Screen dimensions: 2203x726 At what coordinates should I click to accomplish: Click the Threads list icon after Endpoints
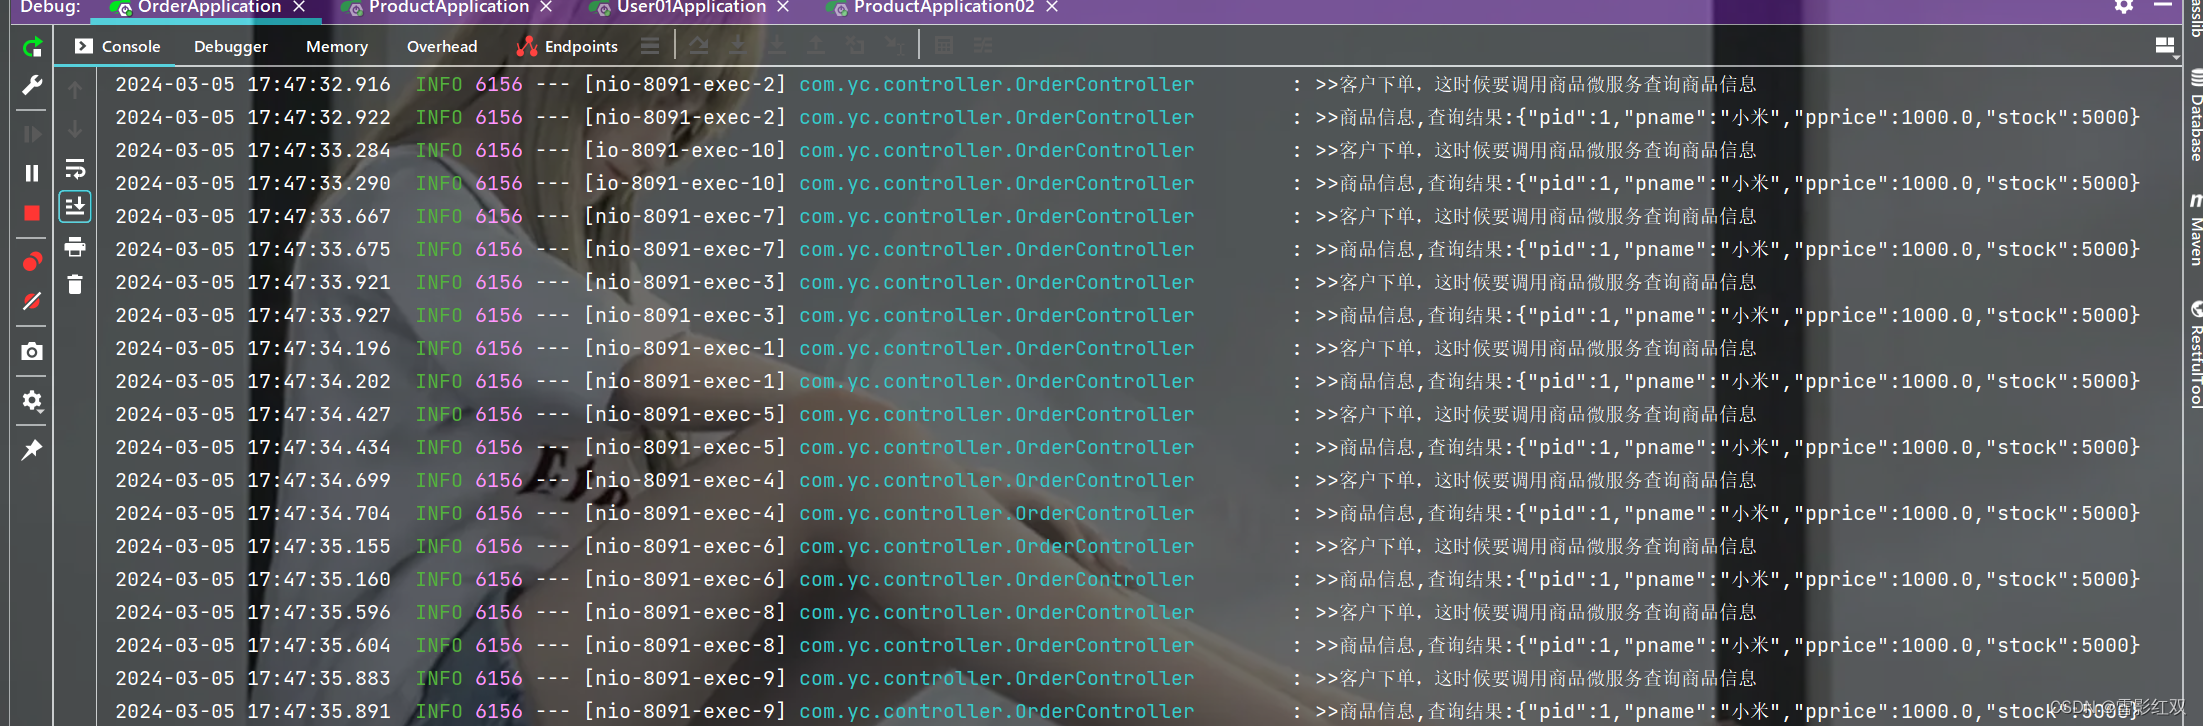click(650, 46)
